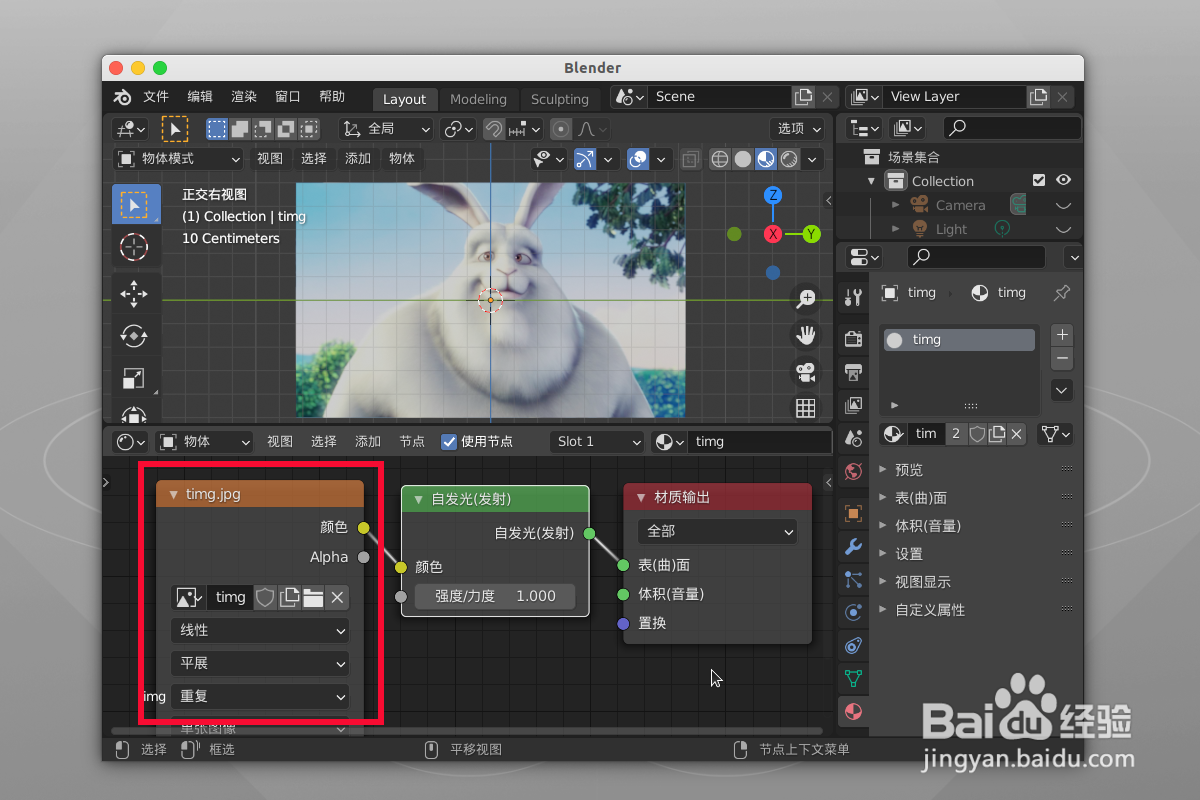Open the 全部 target dropdown in 材质输出 node
The image size is (1200, 800).
point(717,531)
